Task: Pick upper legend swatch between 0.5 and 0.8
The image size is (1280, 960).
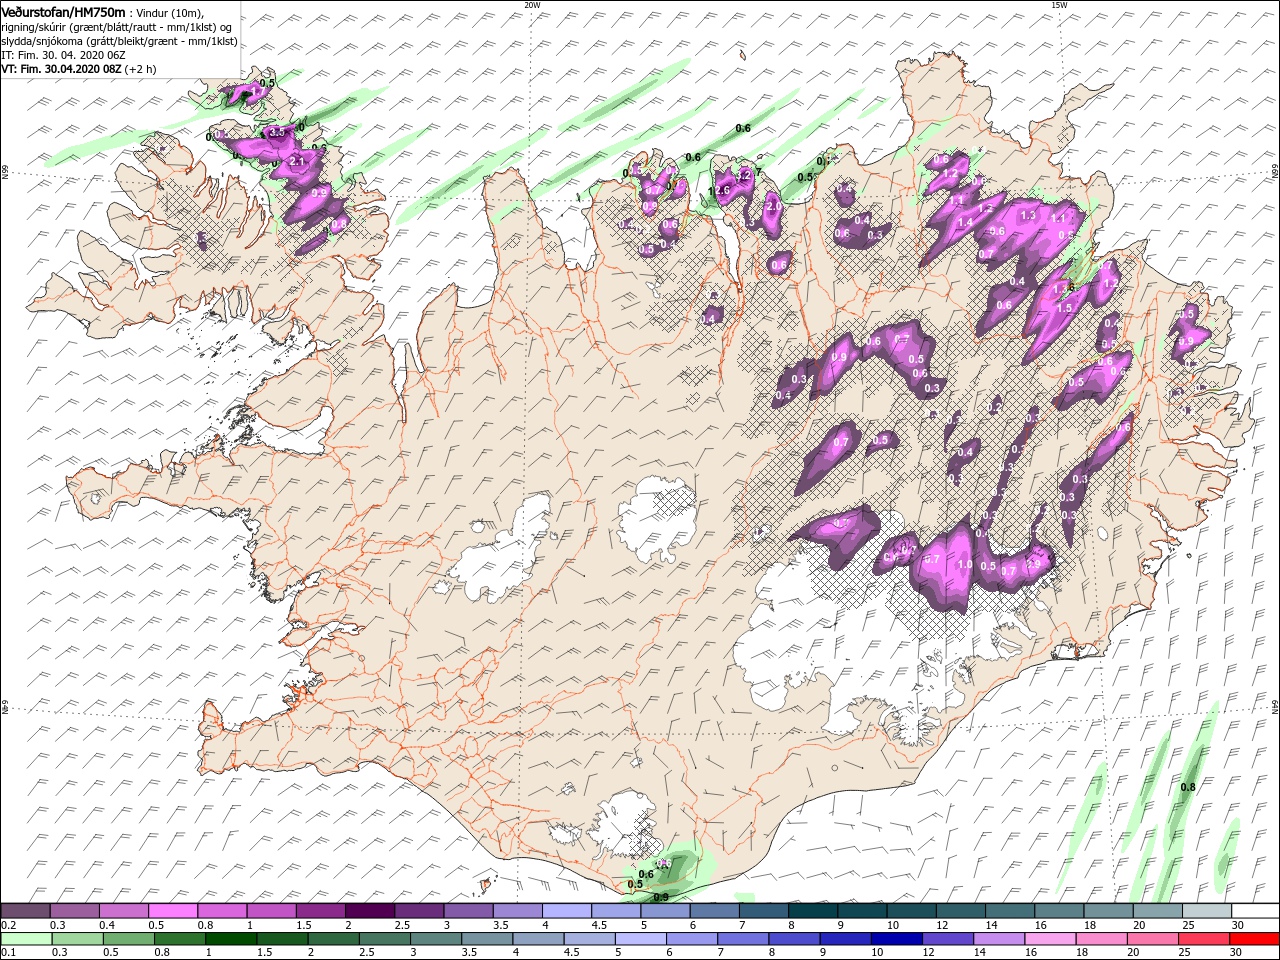Action: [x=174, y=911]
